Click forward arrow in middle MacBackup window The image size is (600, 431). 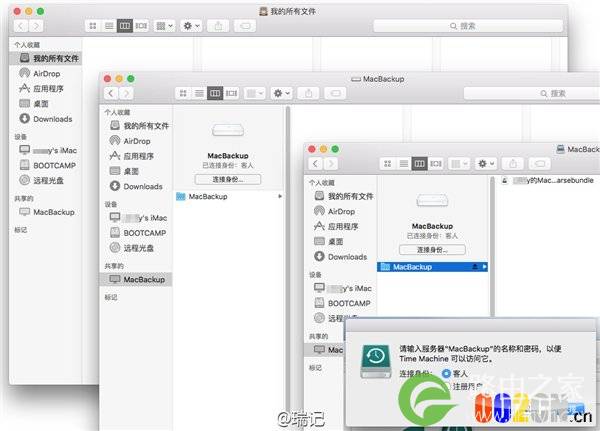click(126, 93)
